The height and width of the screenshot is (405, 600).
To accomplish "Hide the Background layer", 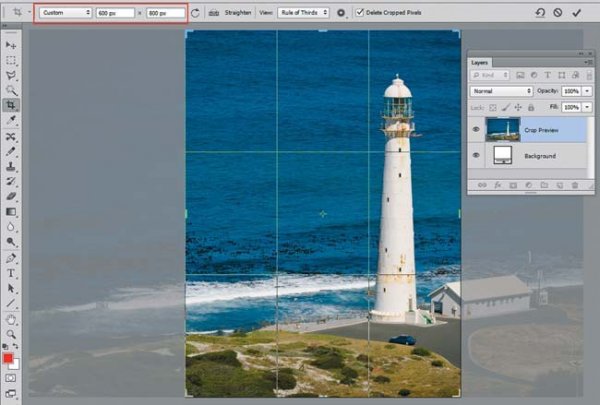I will pyautogui.click(x=476, y=156).
